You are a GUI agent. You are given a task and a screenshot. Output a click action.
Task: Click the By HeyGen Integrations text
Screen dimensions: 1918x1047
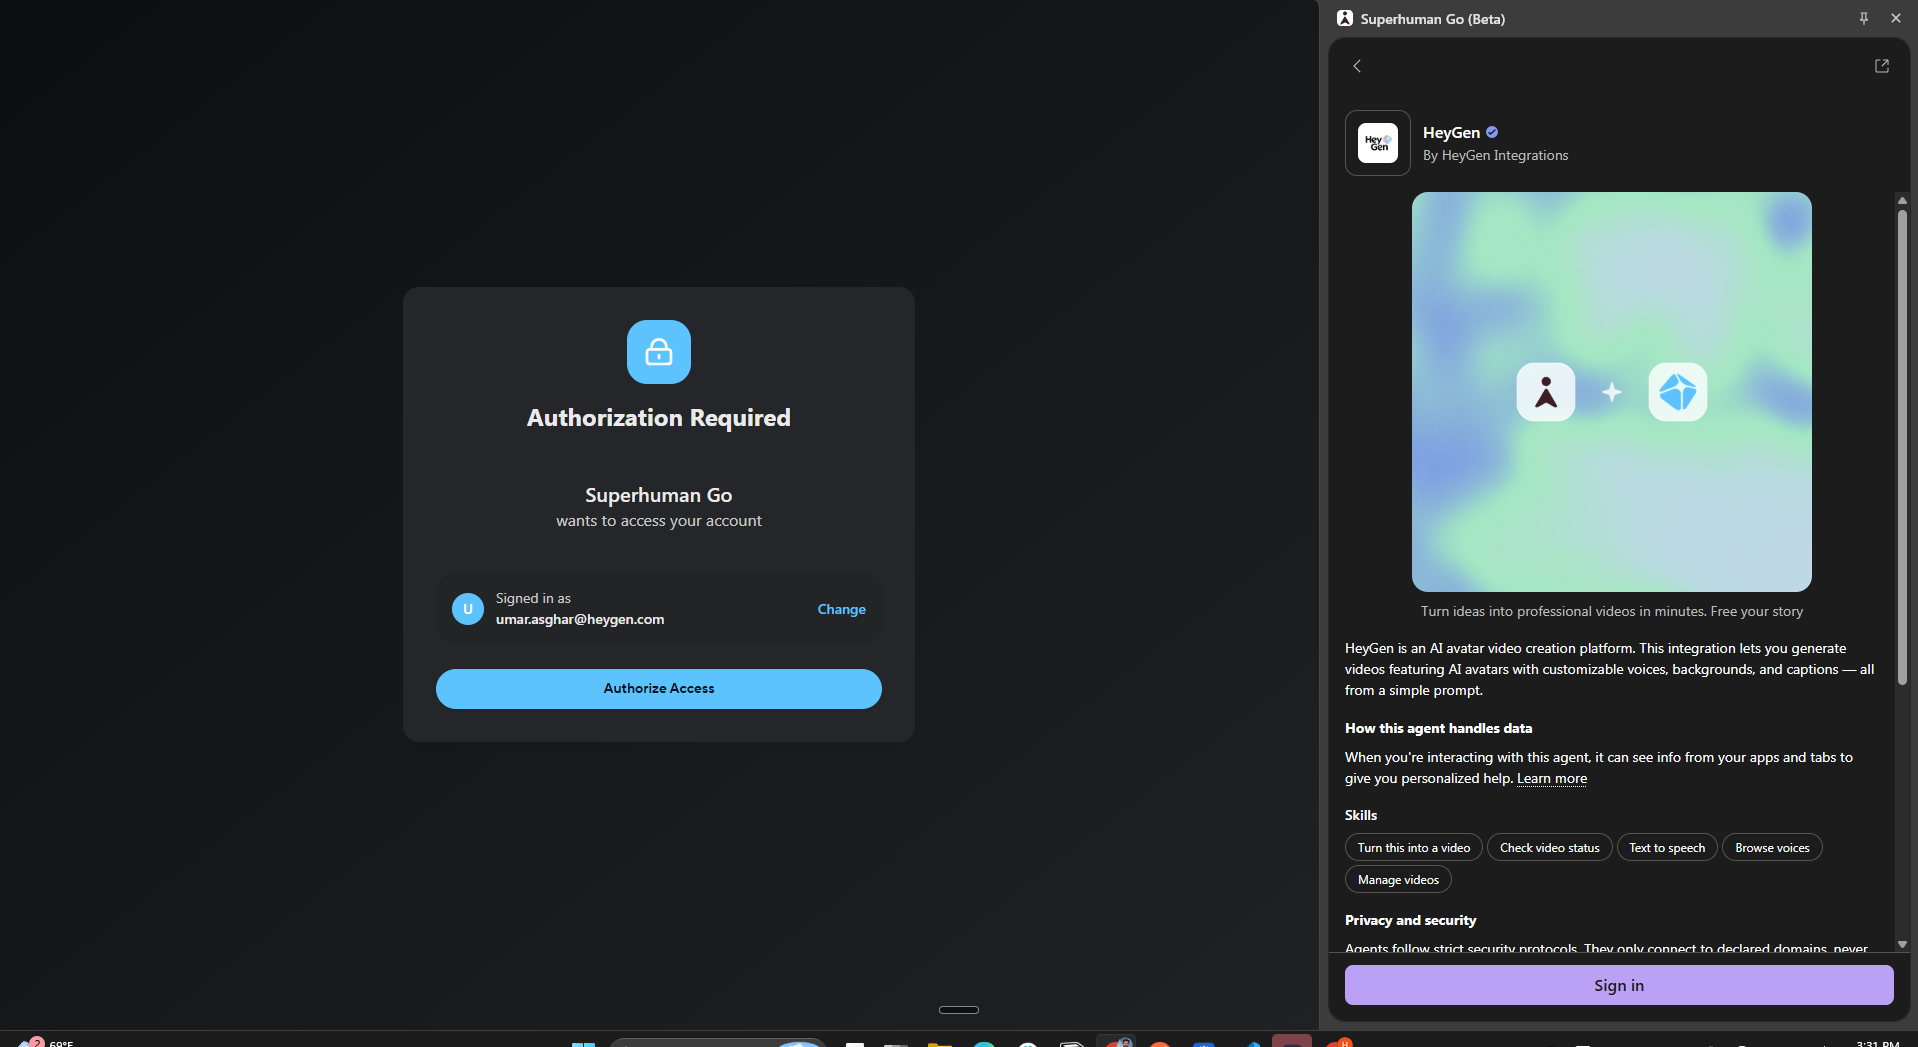(1495, 155)
